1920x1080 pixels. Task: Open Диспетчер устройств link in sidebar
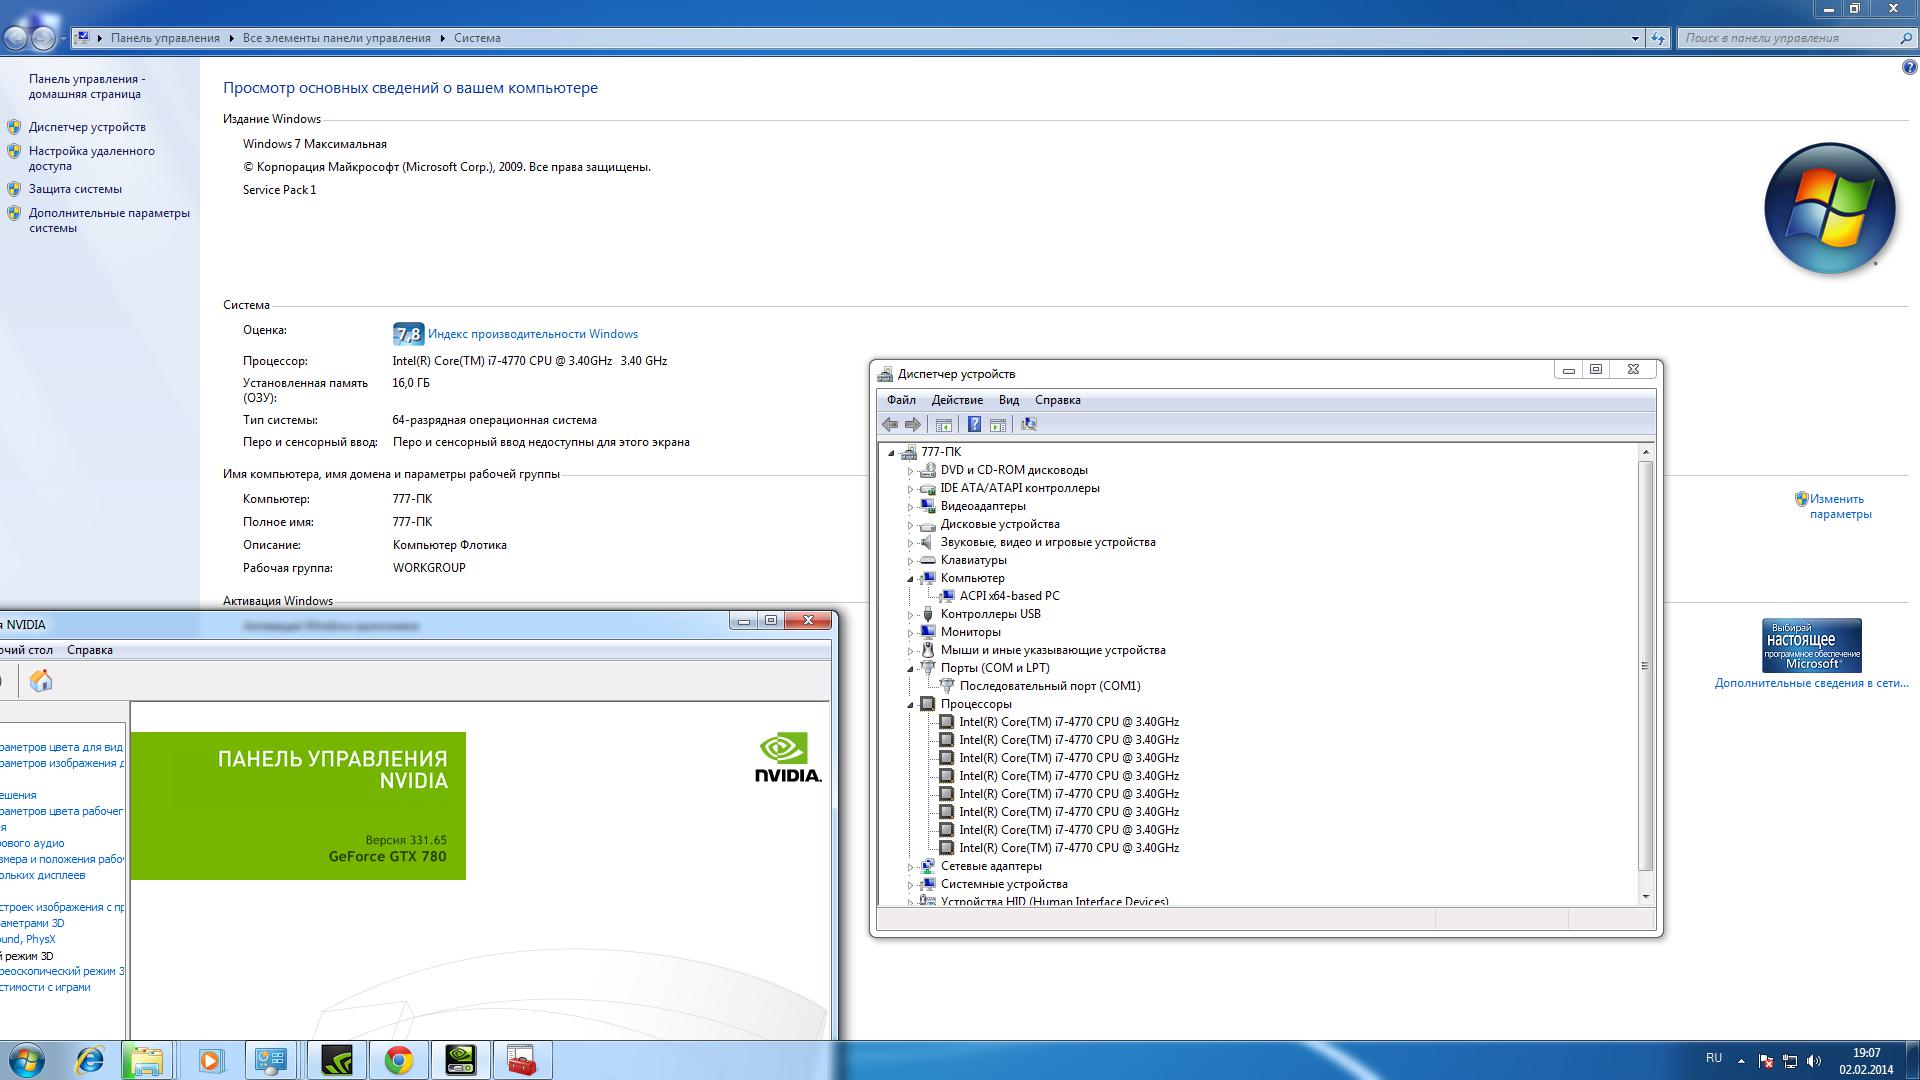pyautogui.click(x=87, y=127)
